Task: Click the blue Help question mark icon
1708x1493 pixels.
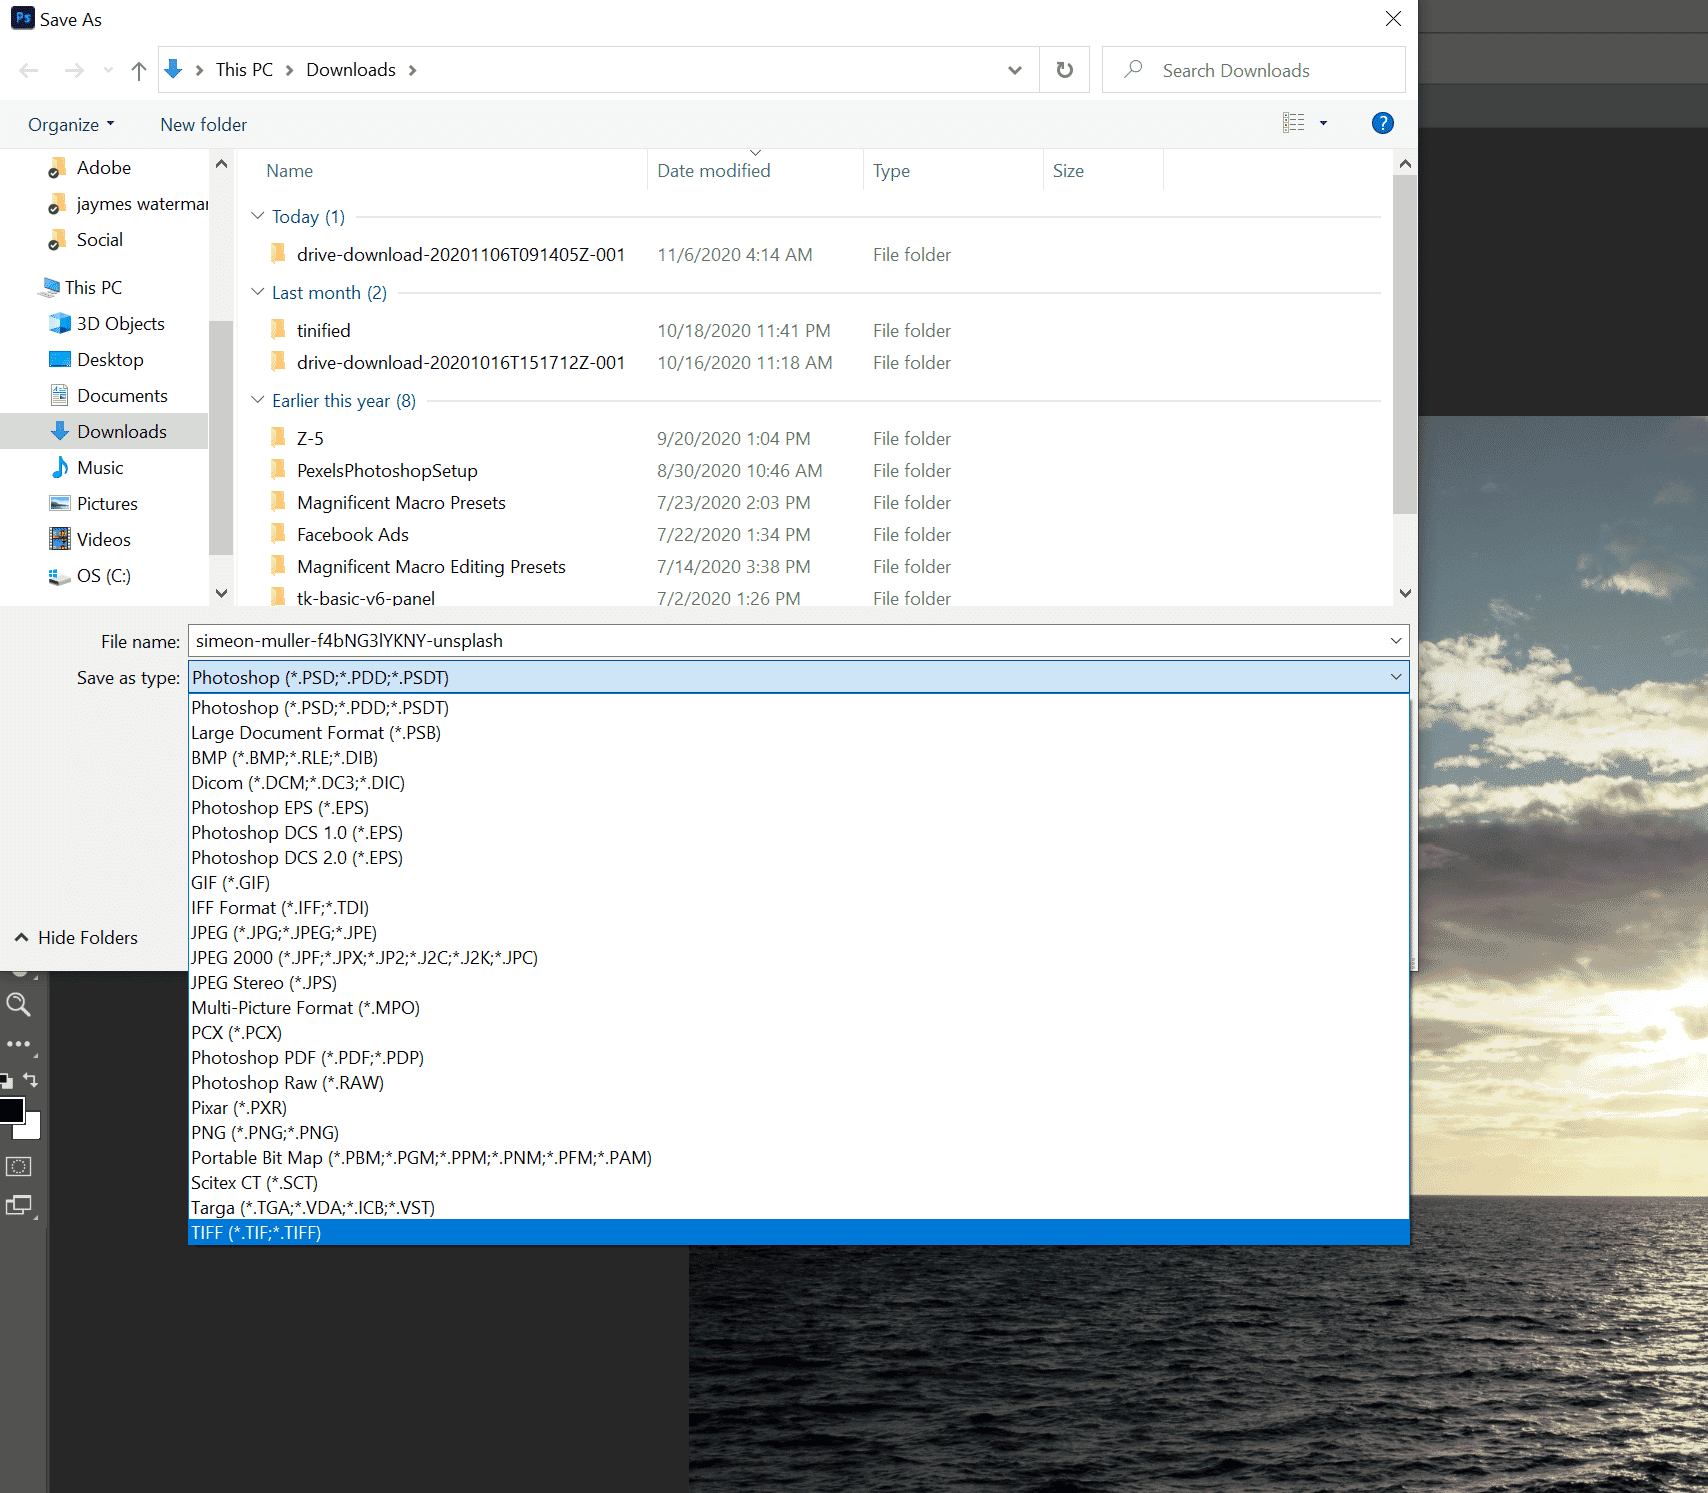Action: pos(1382,123)
